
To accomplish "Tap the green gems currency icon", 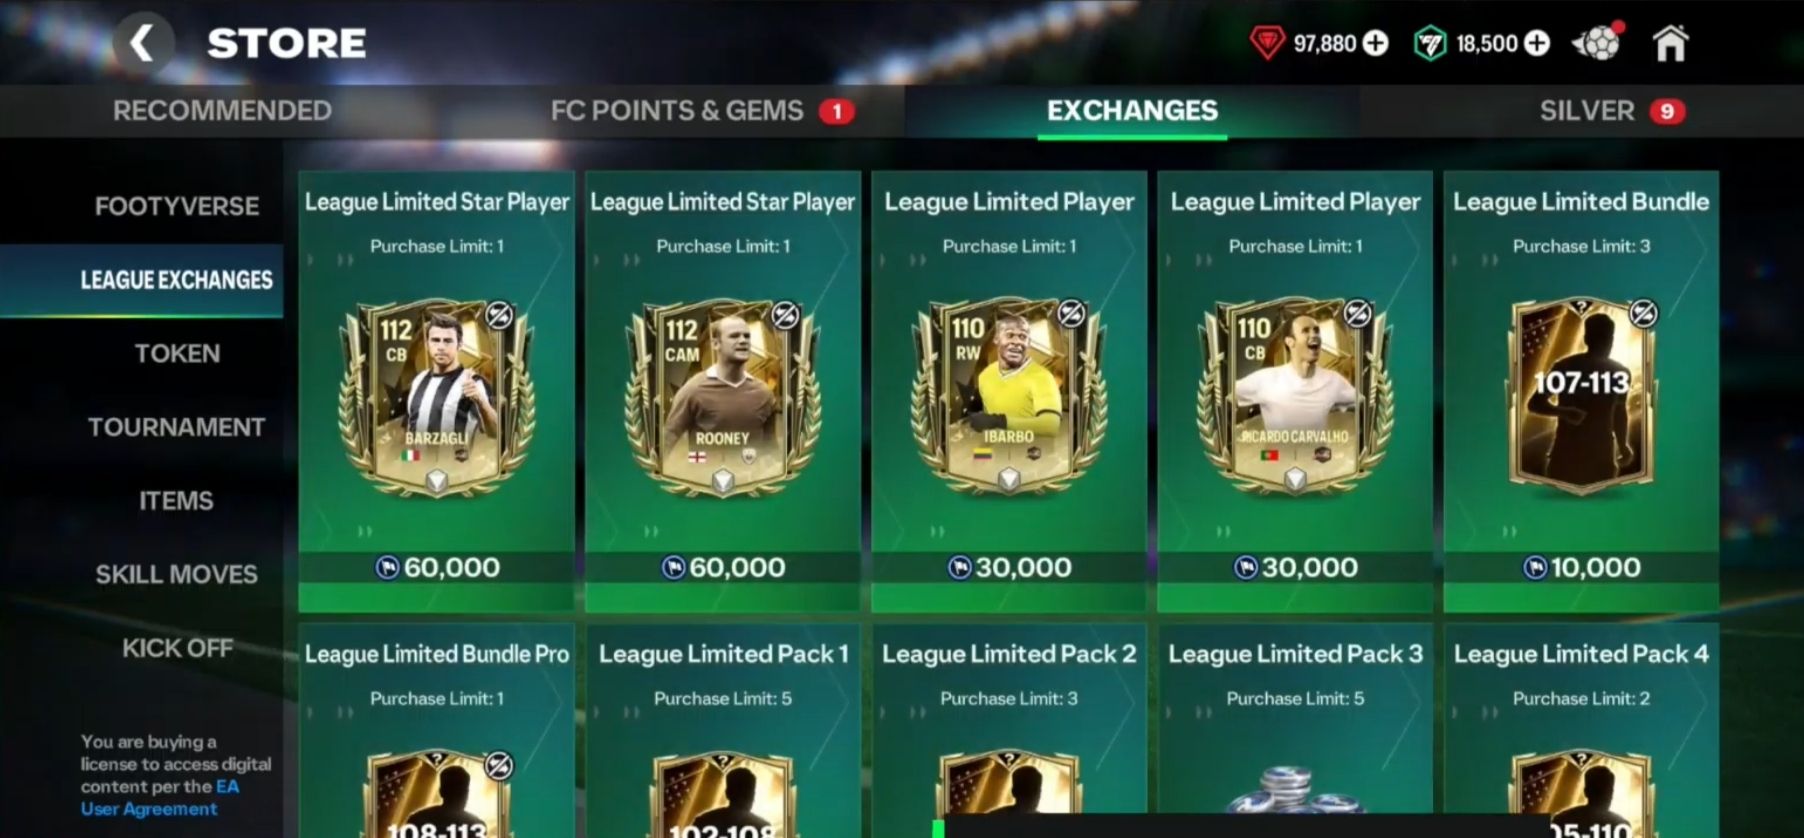I will [1430, 43].
